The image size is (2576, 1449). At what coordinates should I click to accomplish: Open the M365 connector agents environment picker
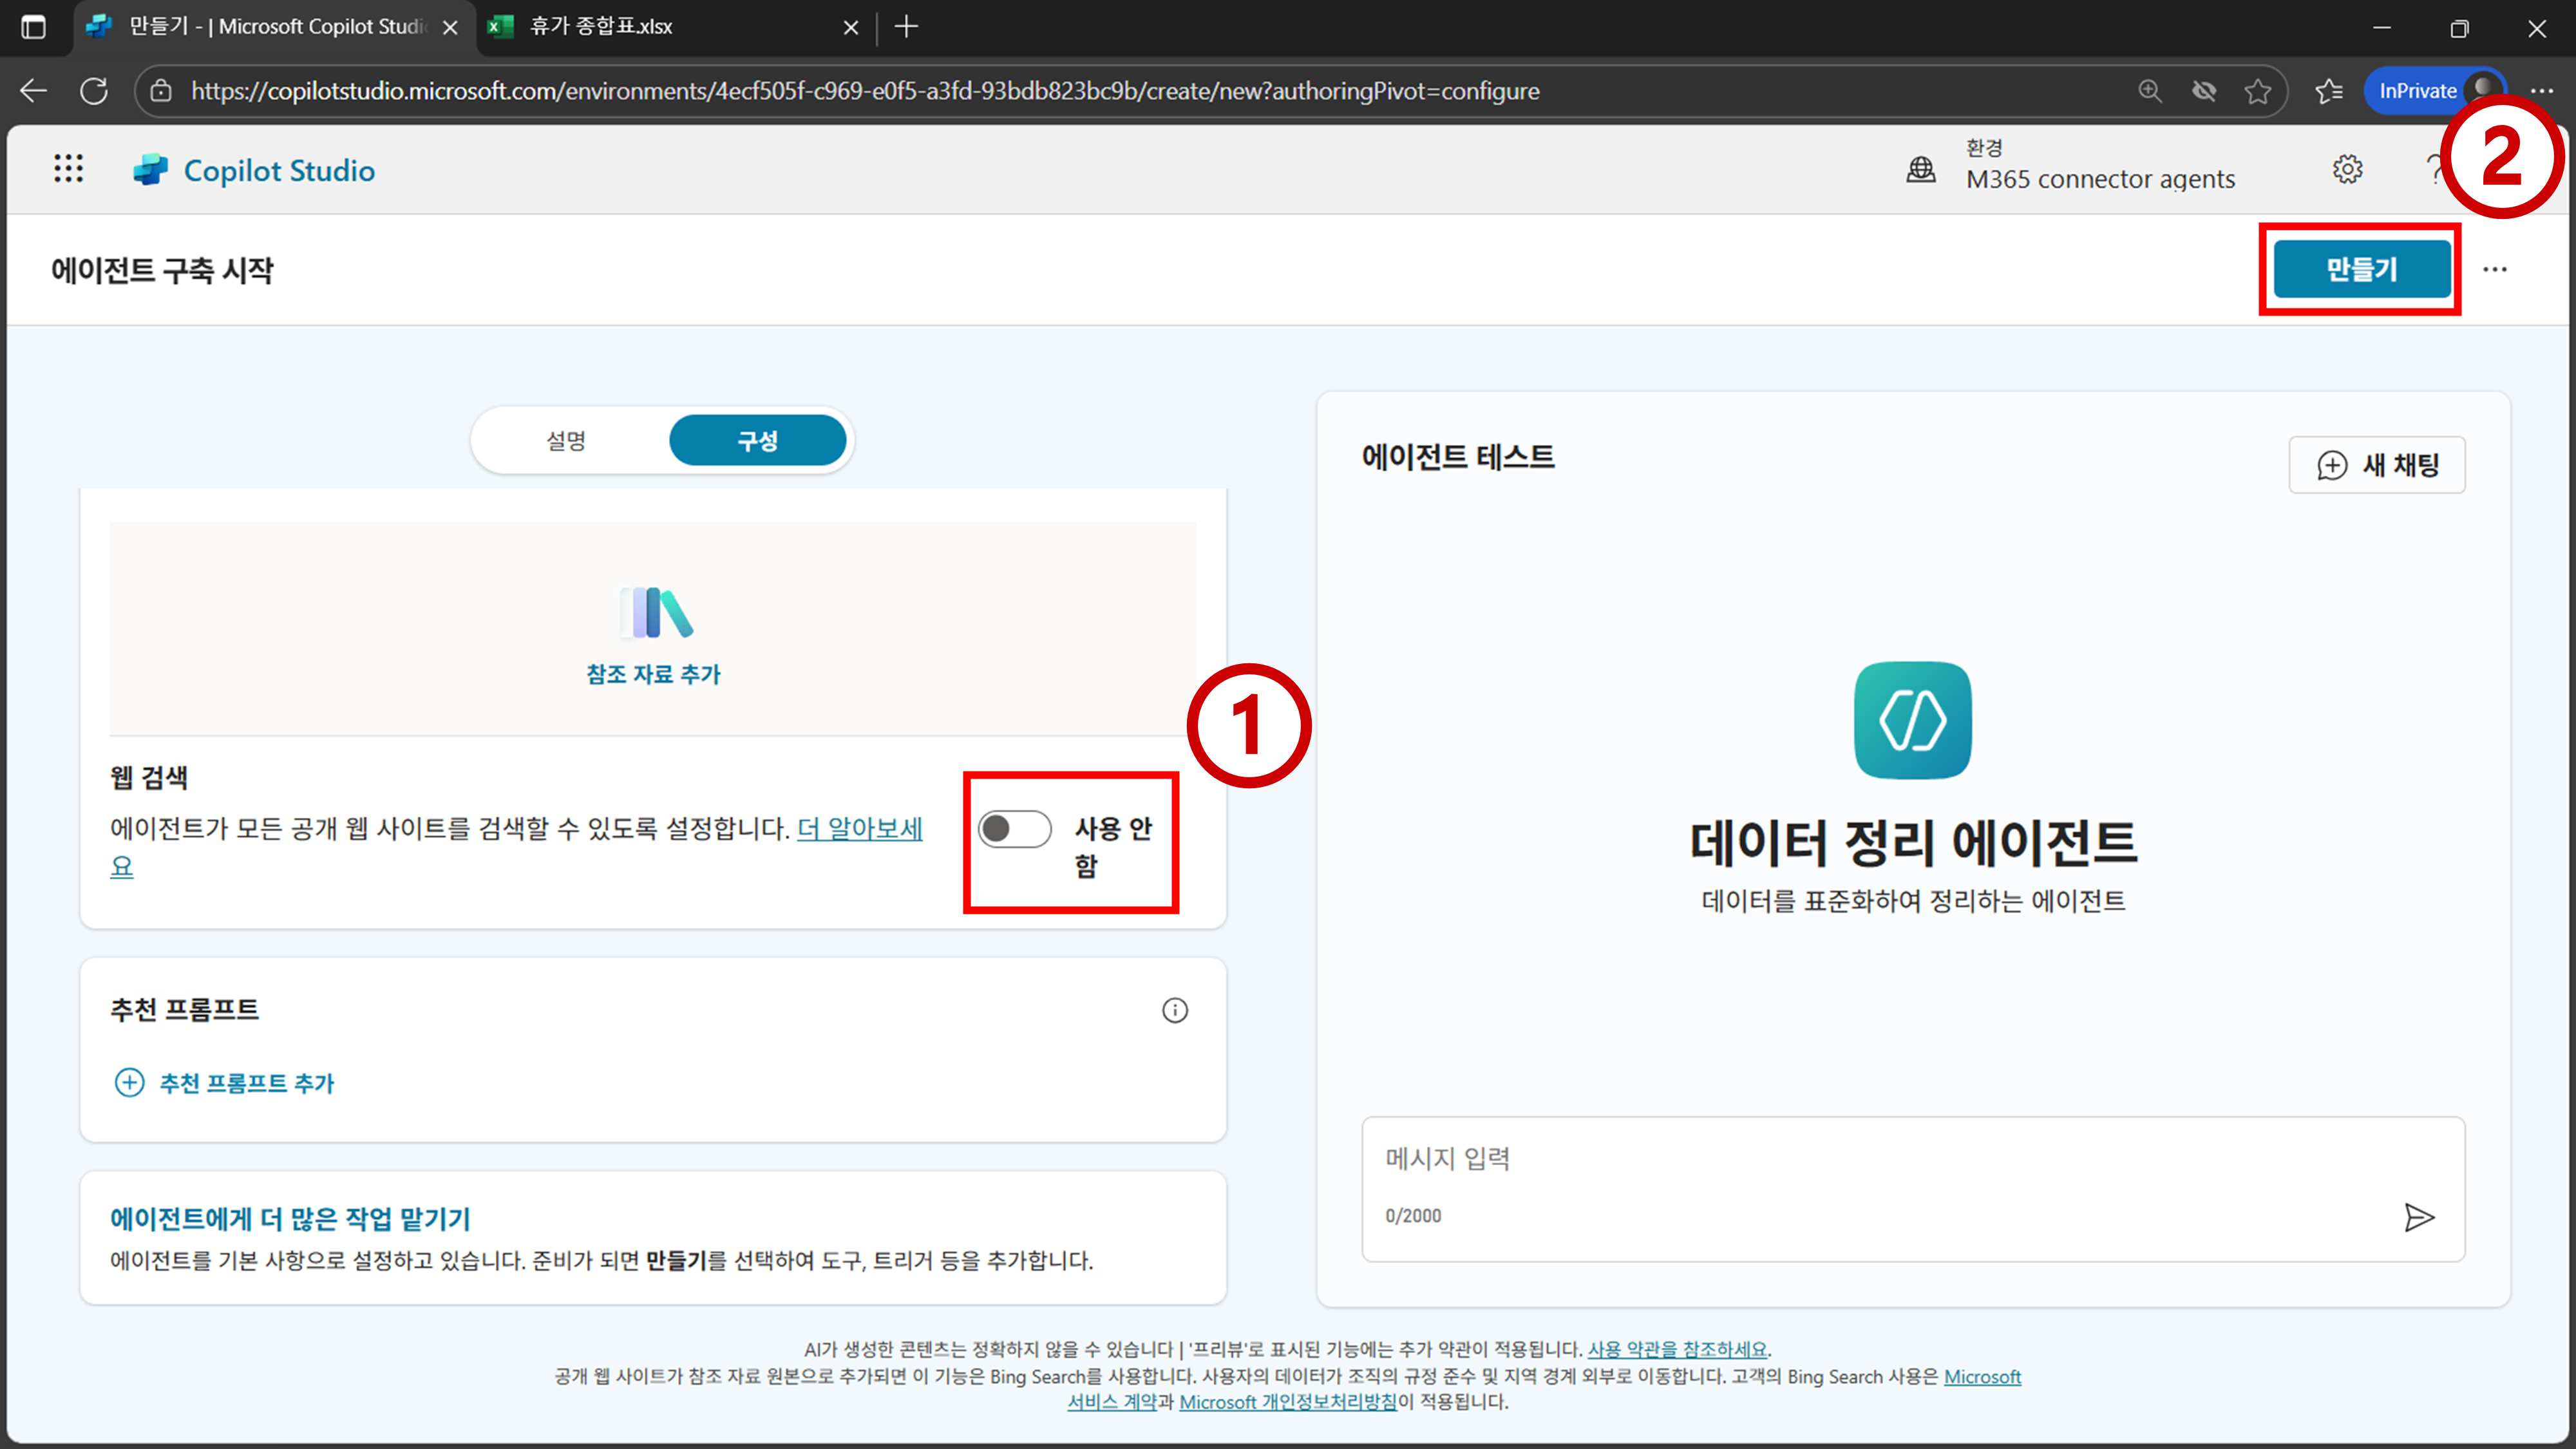click(2099, 179)
